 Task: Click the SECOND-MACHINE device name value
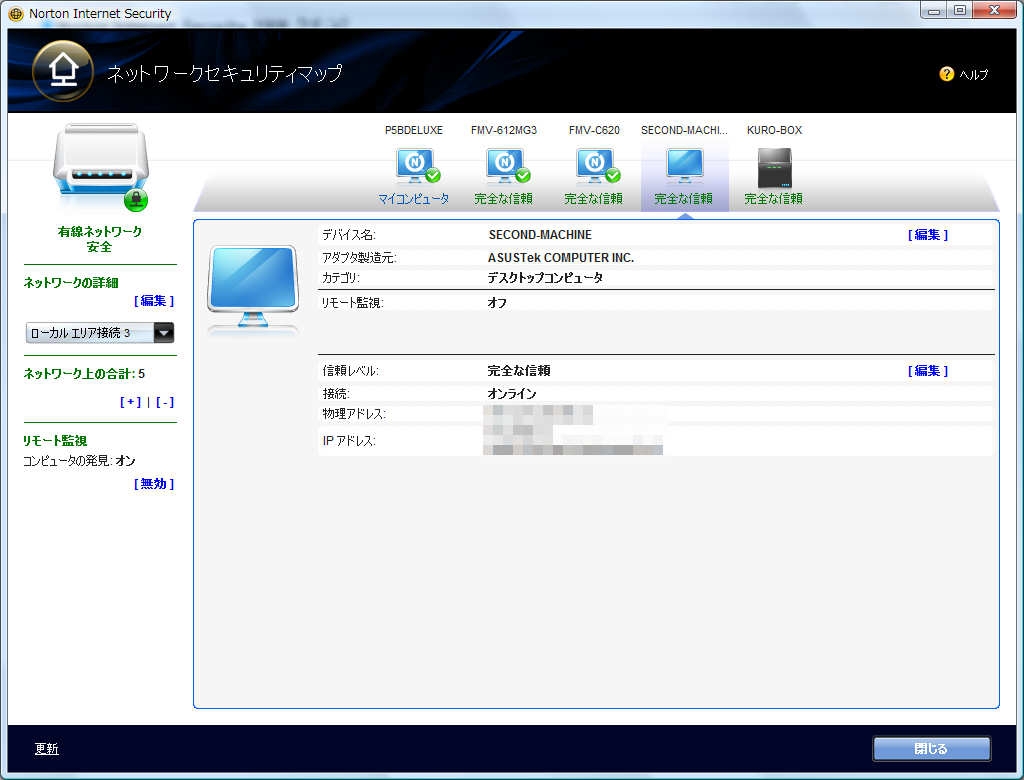tap(540, 235)
